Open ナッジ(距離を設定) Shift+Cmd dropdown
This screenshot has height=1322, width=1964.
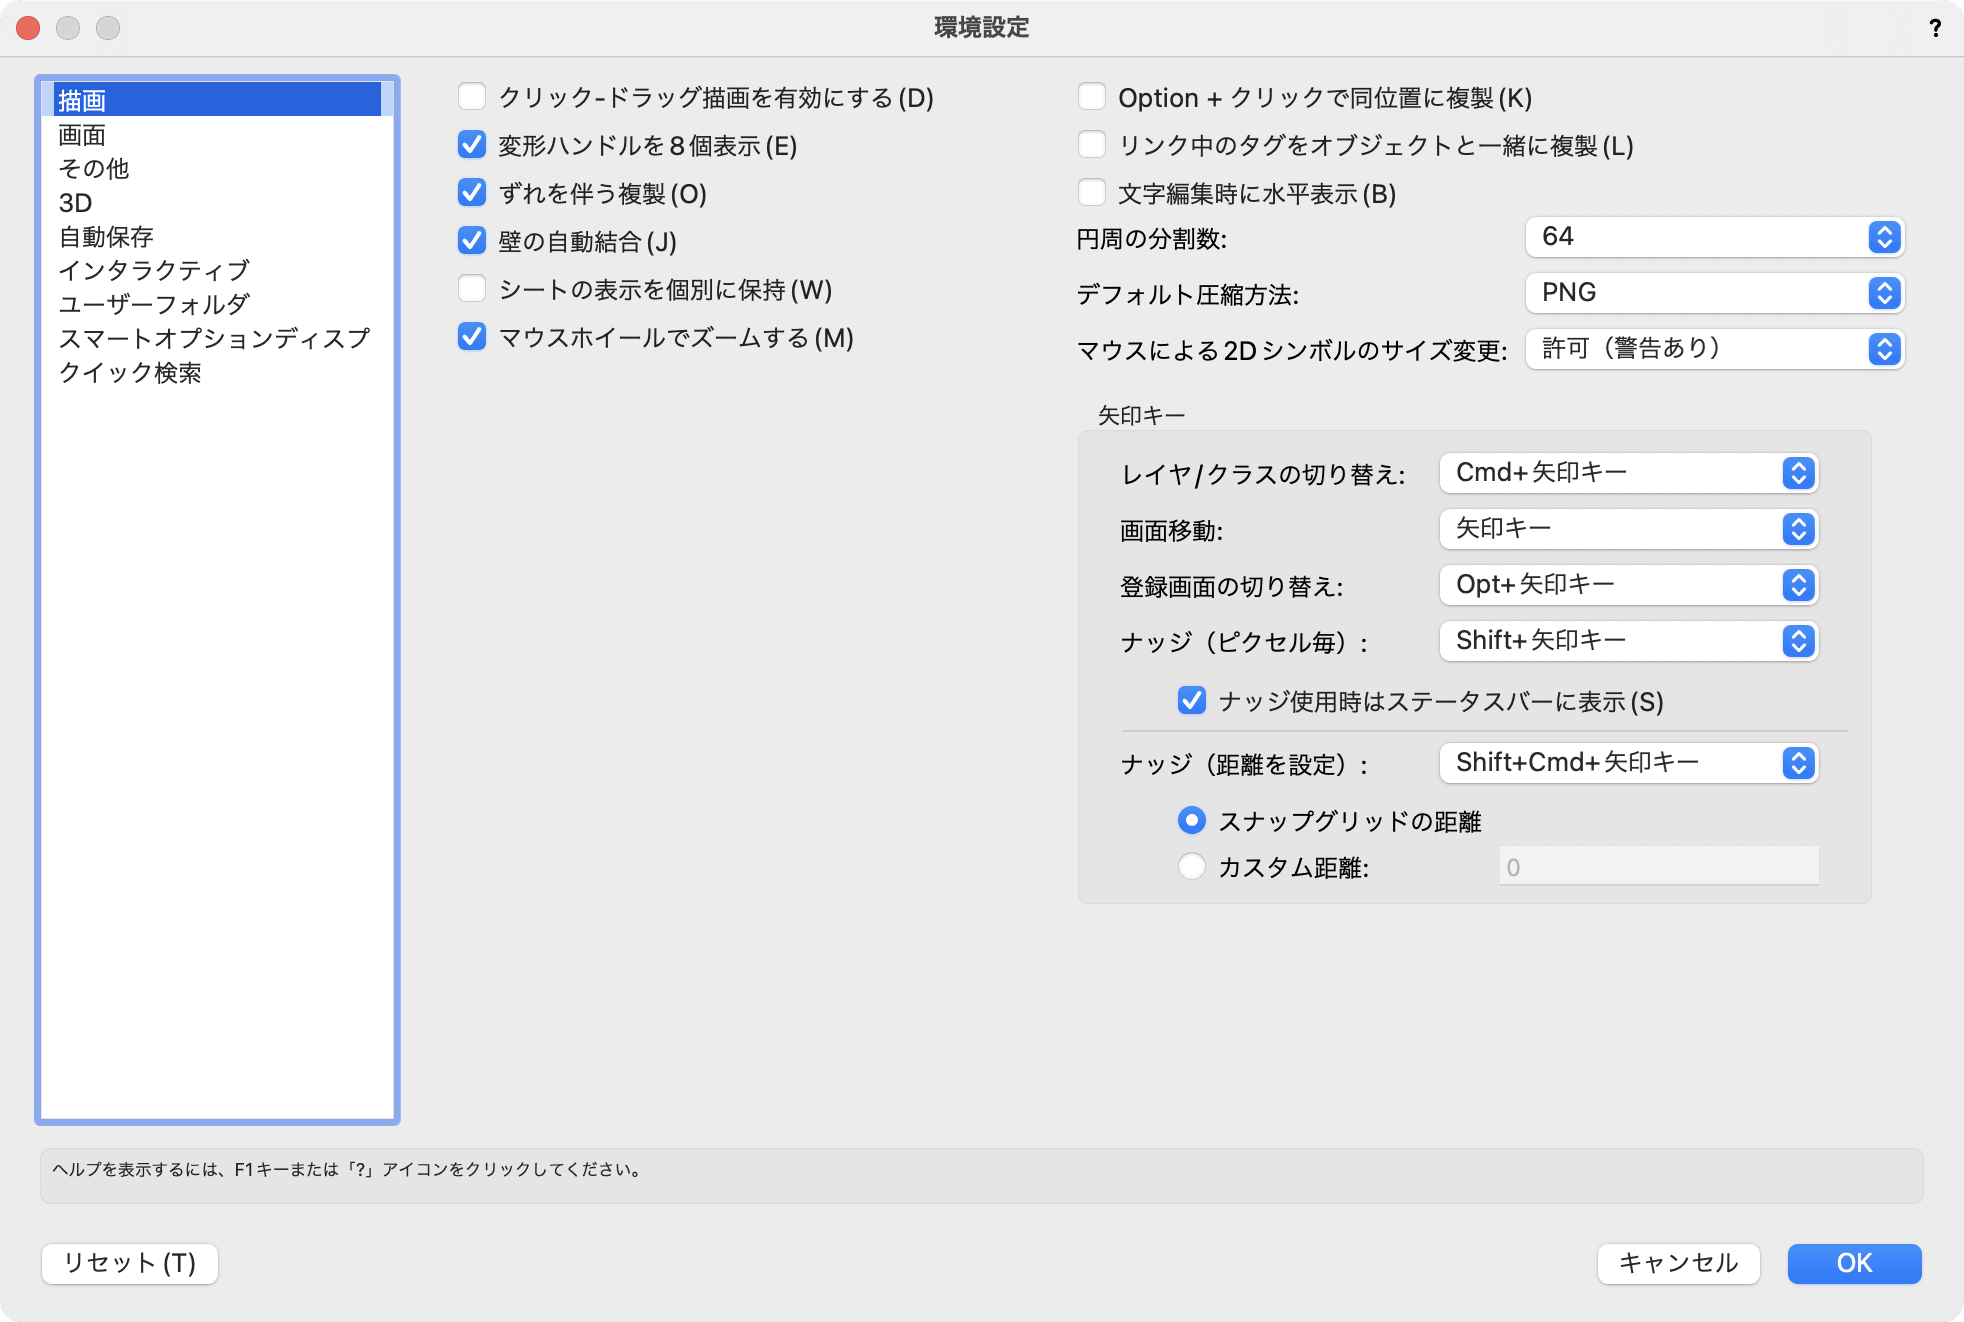1628,763
